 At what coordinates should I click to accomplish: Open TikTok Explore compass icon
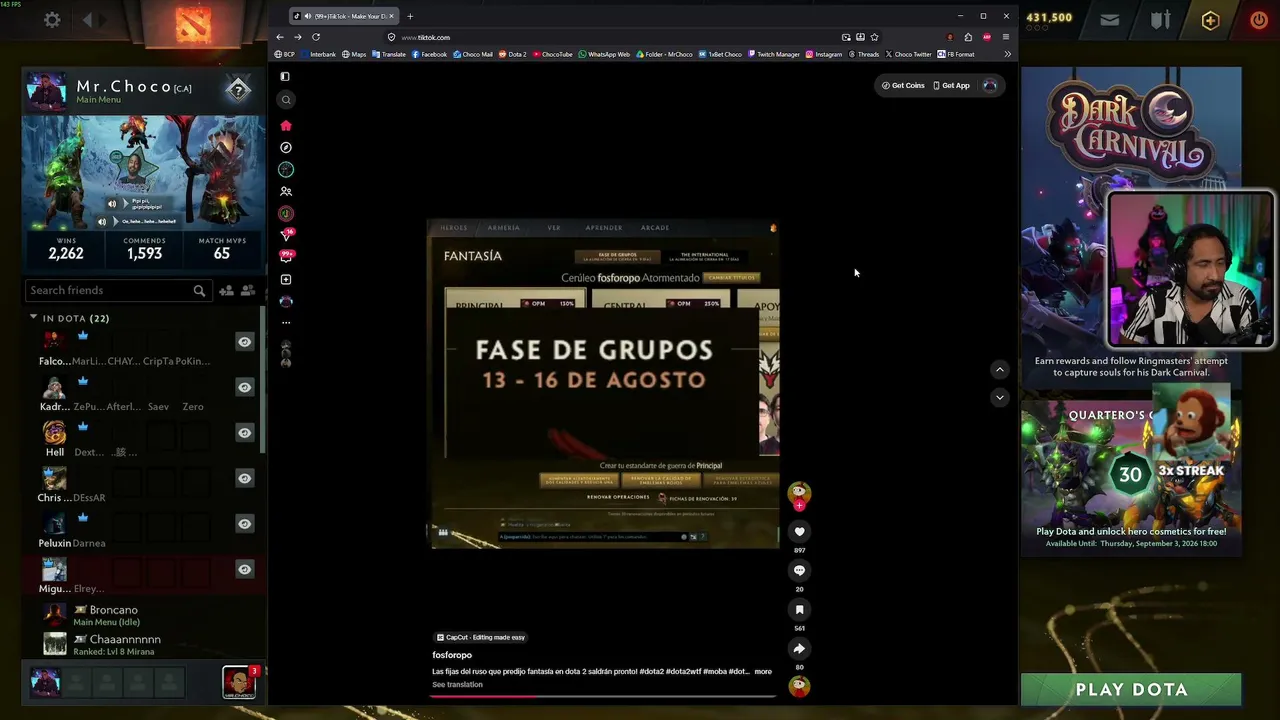(286, 147)
